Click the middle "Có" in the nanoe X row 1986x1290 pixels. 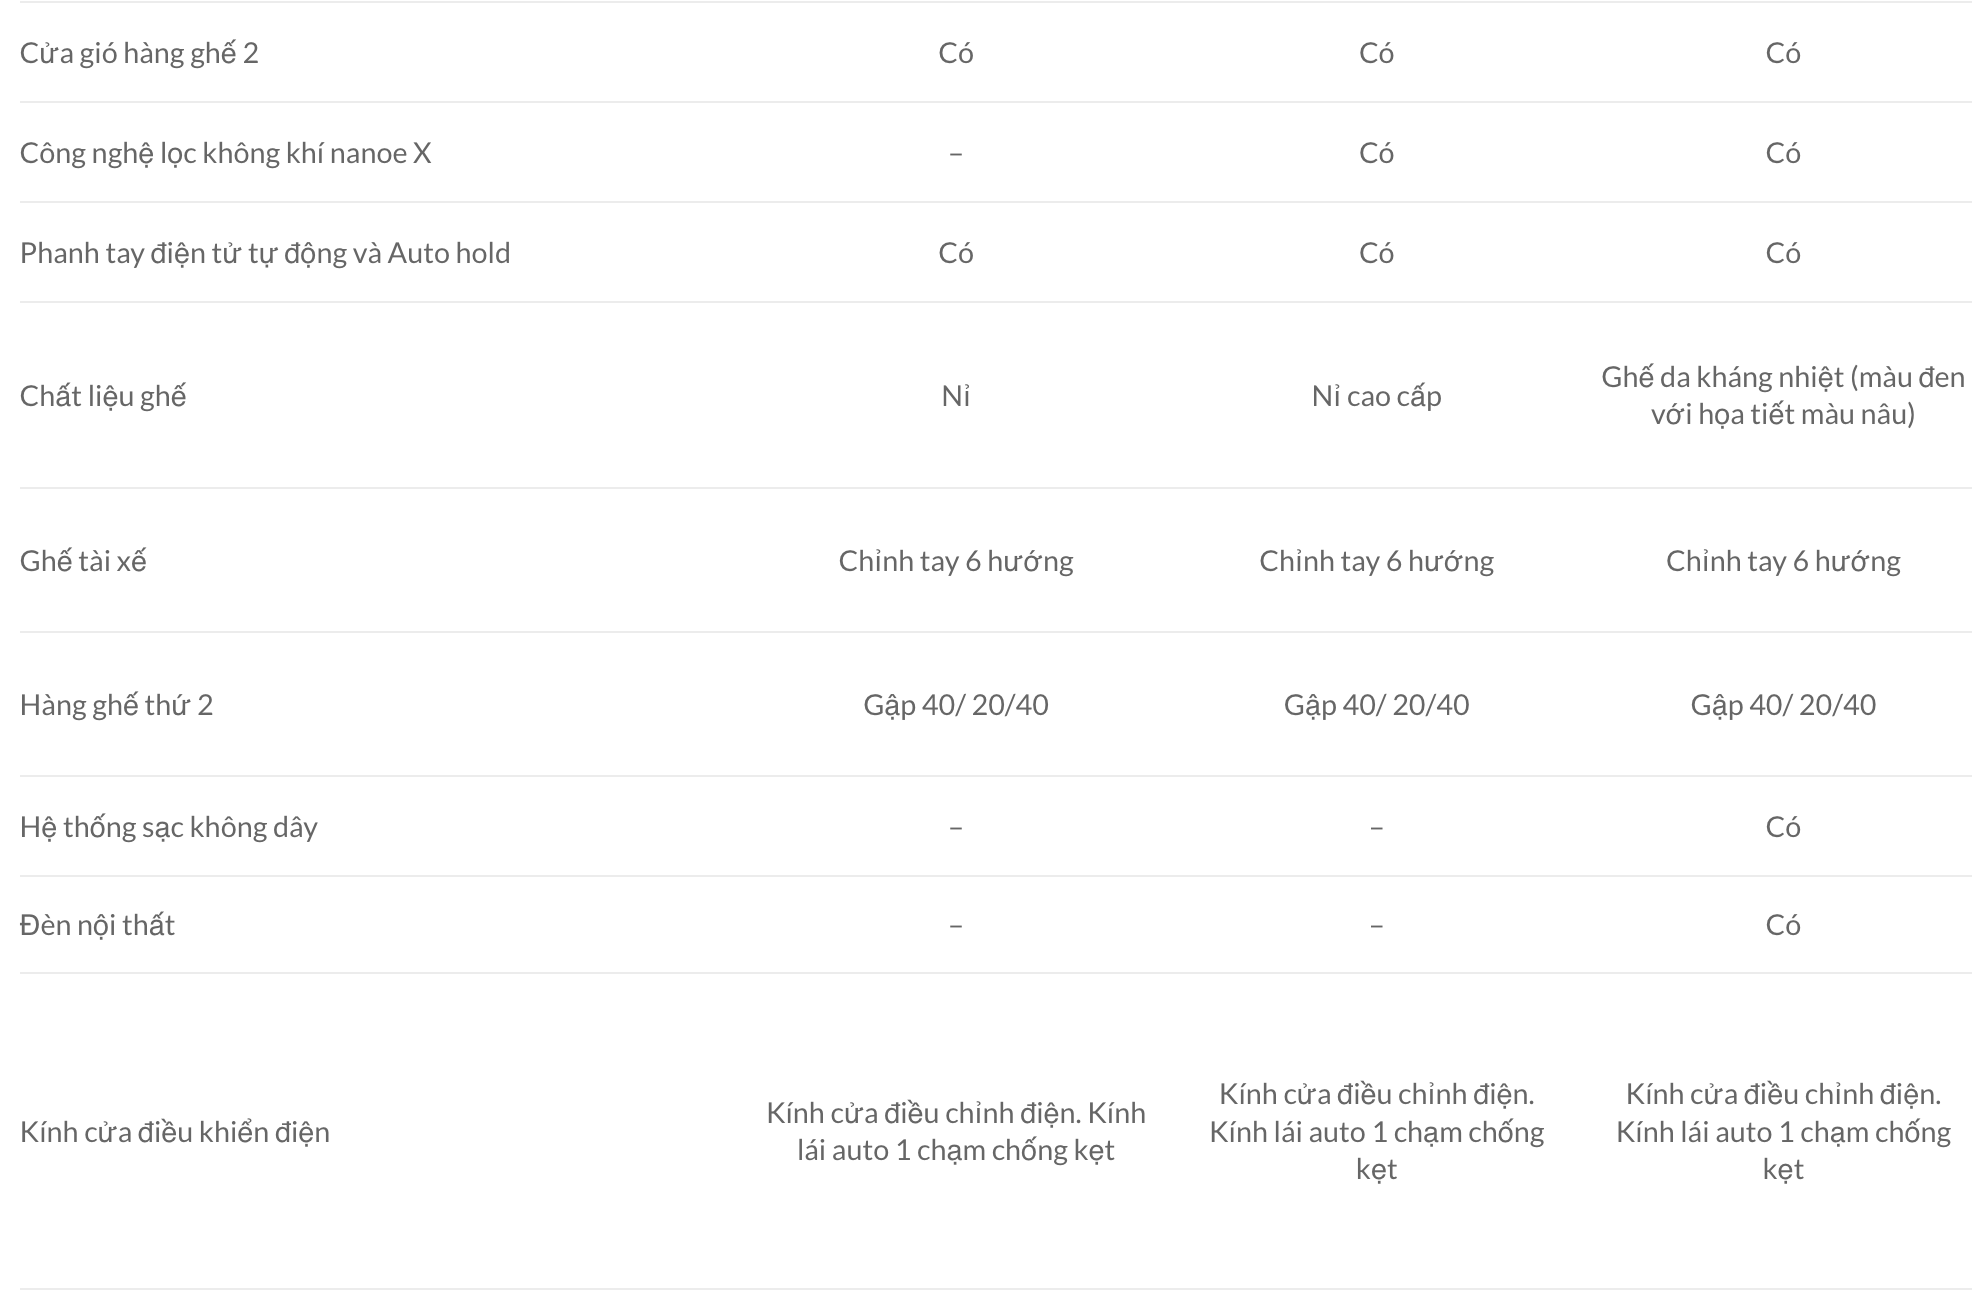(1376, 153)
